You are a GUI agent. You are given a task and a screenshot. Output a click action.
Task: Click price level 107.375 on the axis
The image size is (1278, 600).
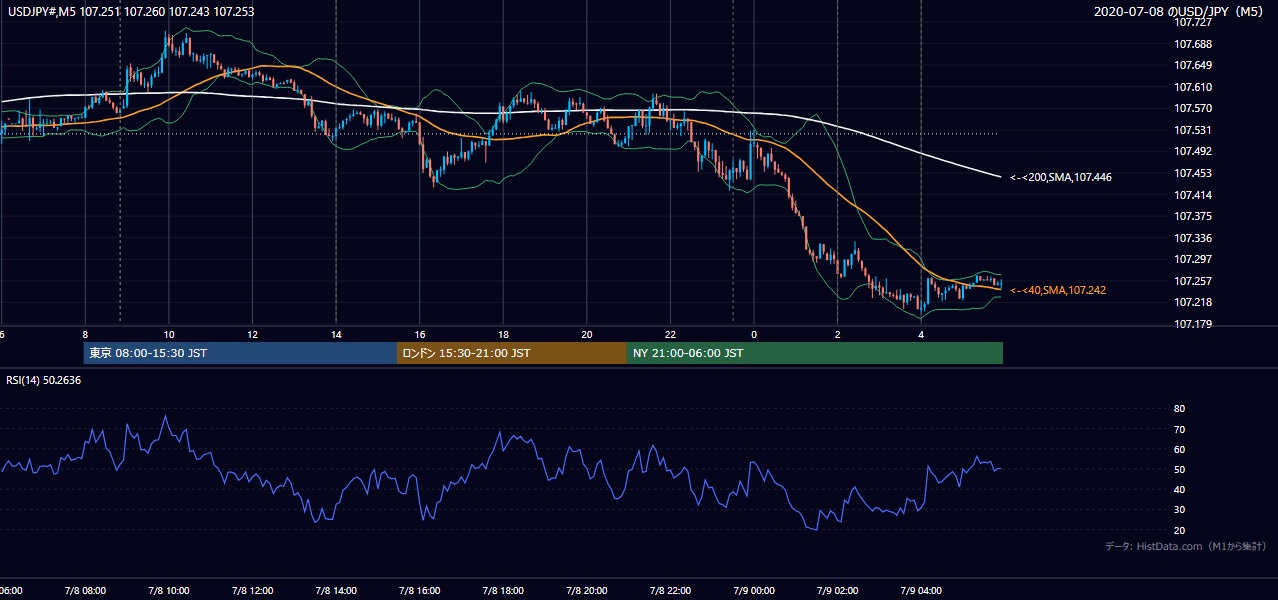[1193, 216]
